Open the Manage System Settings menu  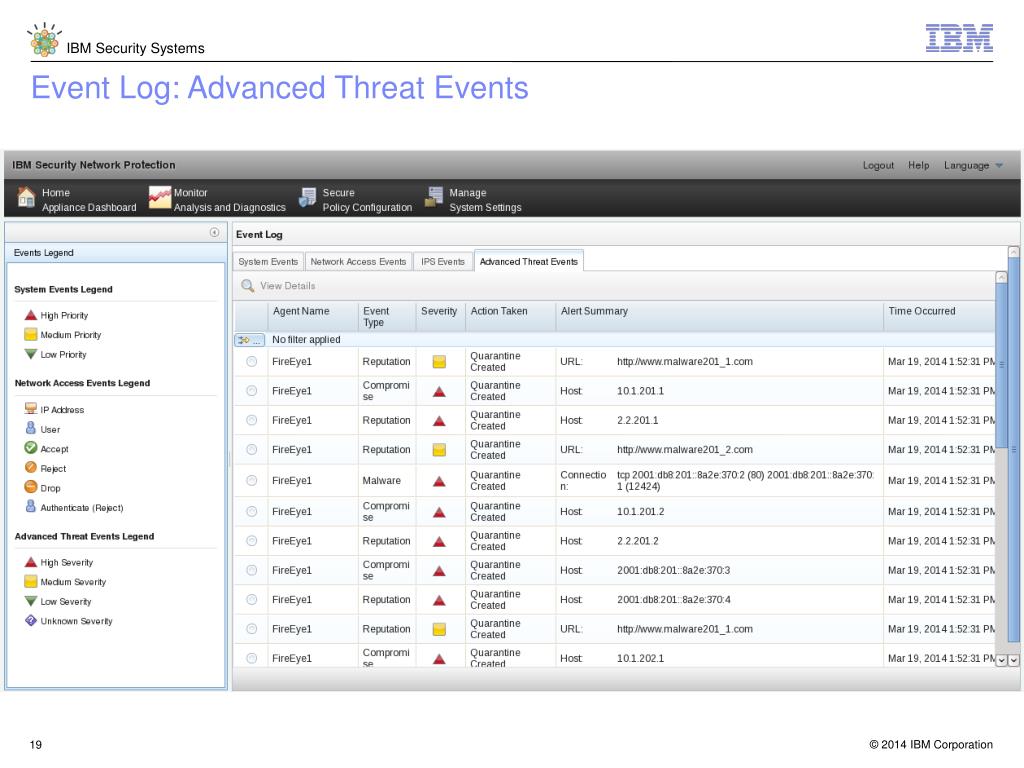pyautogui.click(x=473, y=199)
